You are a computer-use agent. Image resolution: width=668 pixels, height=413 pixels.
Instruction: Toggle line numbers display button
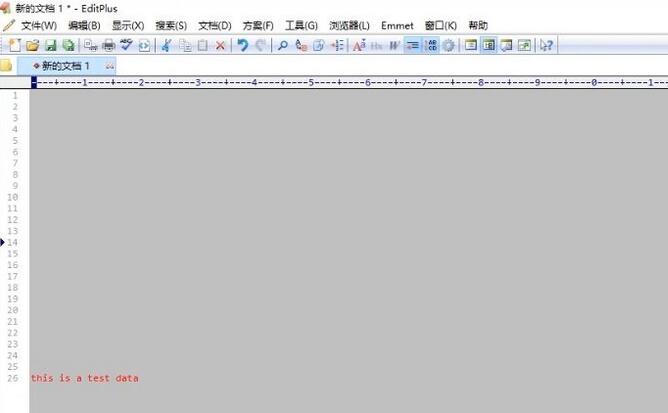click(431, 45)
